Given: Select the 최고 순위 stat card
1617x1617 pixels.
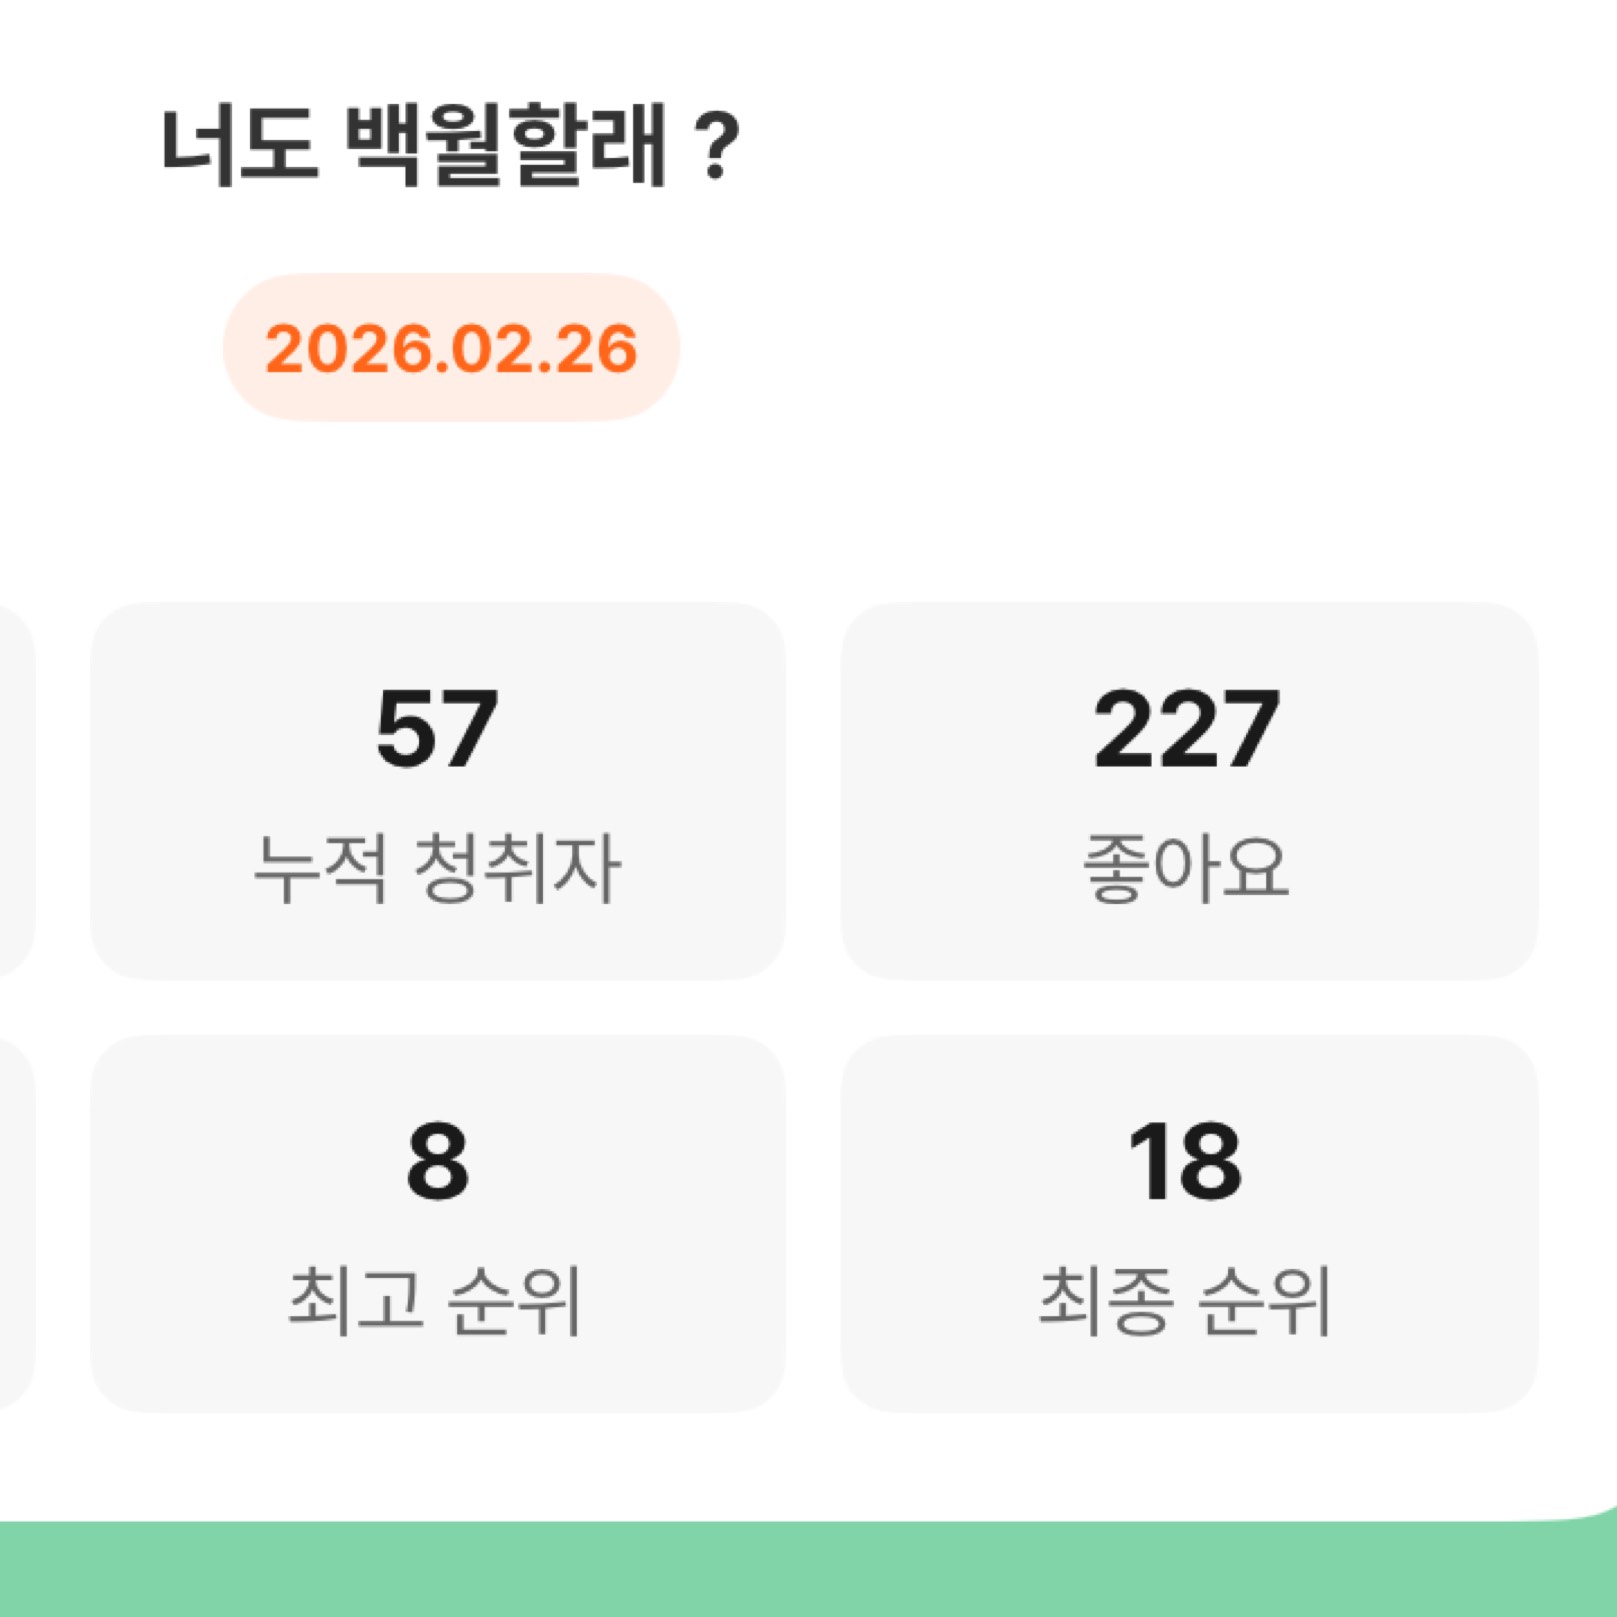Looking at the screenshot, I should (437, 1222).
